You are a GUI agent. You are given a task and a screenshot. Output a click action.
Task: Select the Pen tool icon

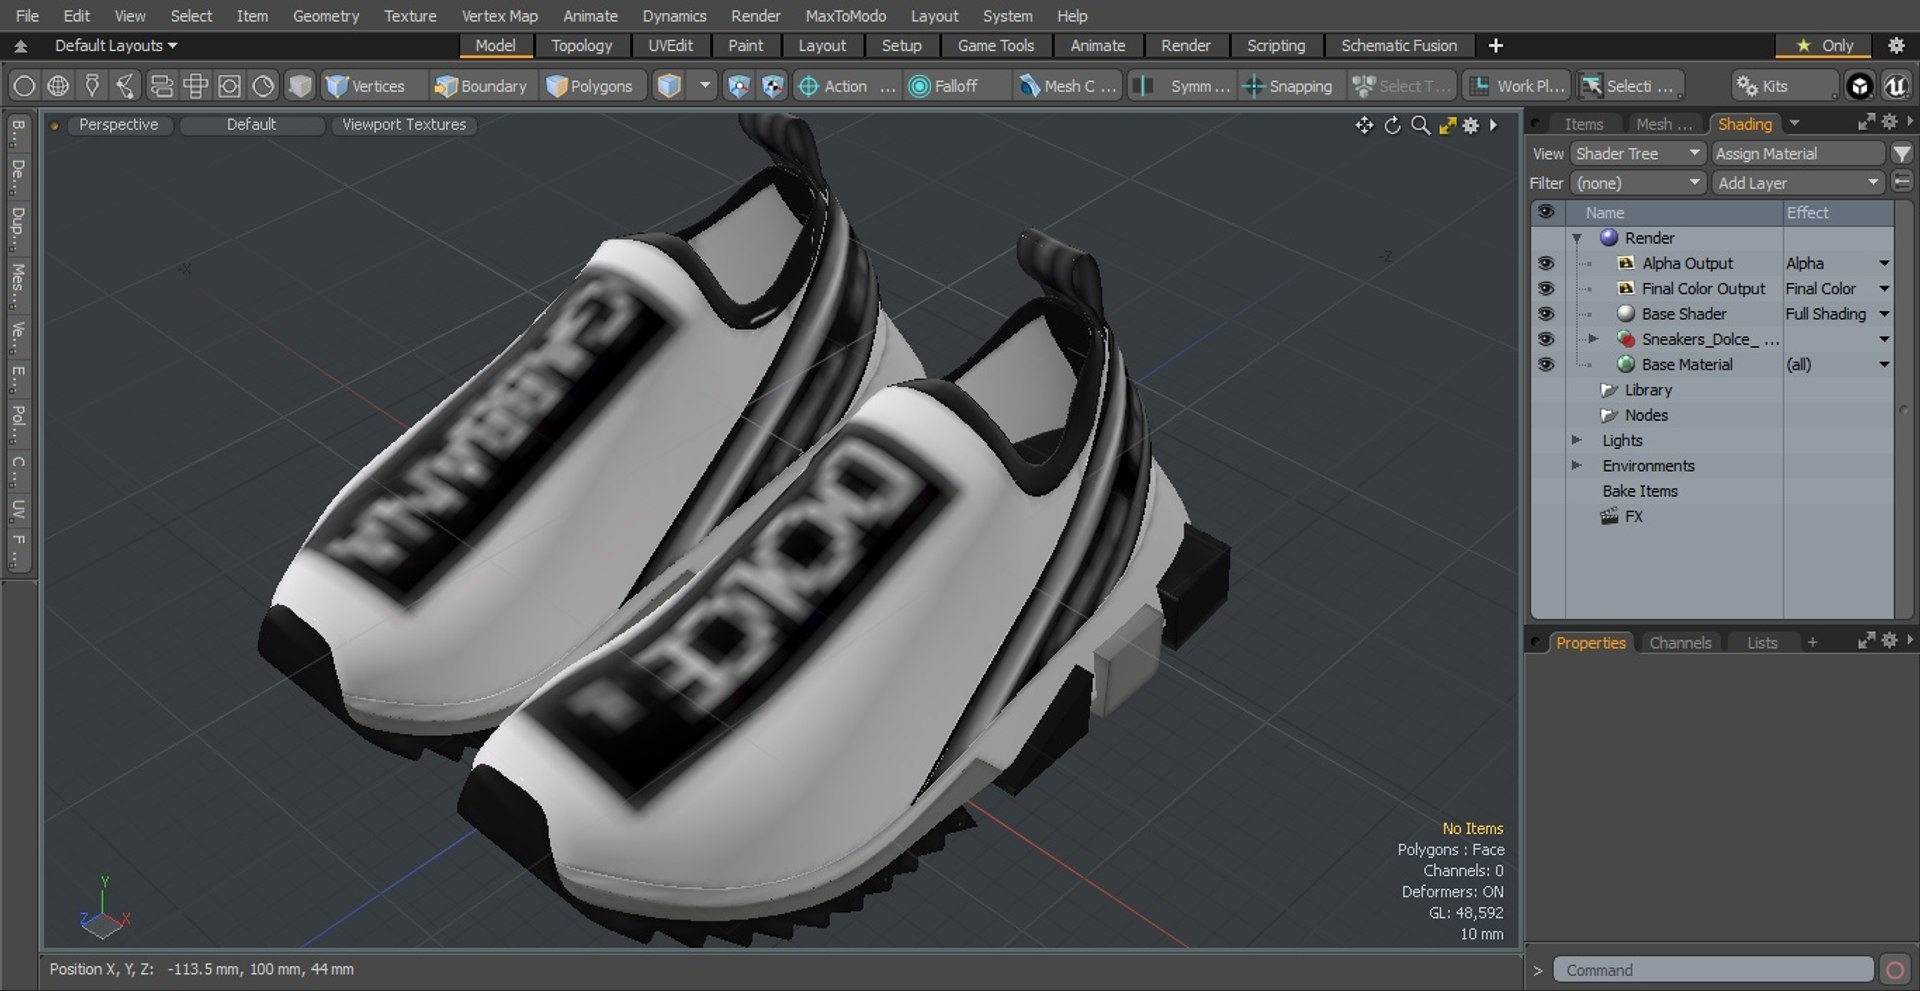coord(92,86)
